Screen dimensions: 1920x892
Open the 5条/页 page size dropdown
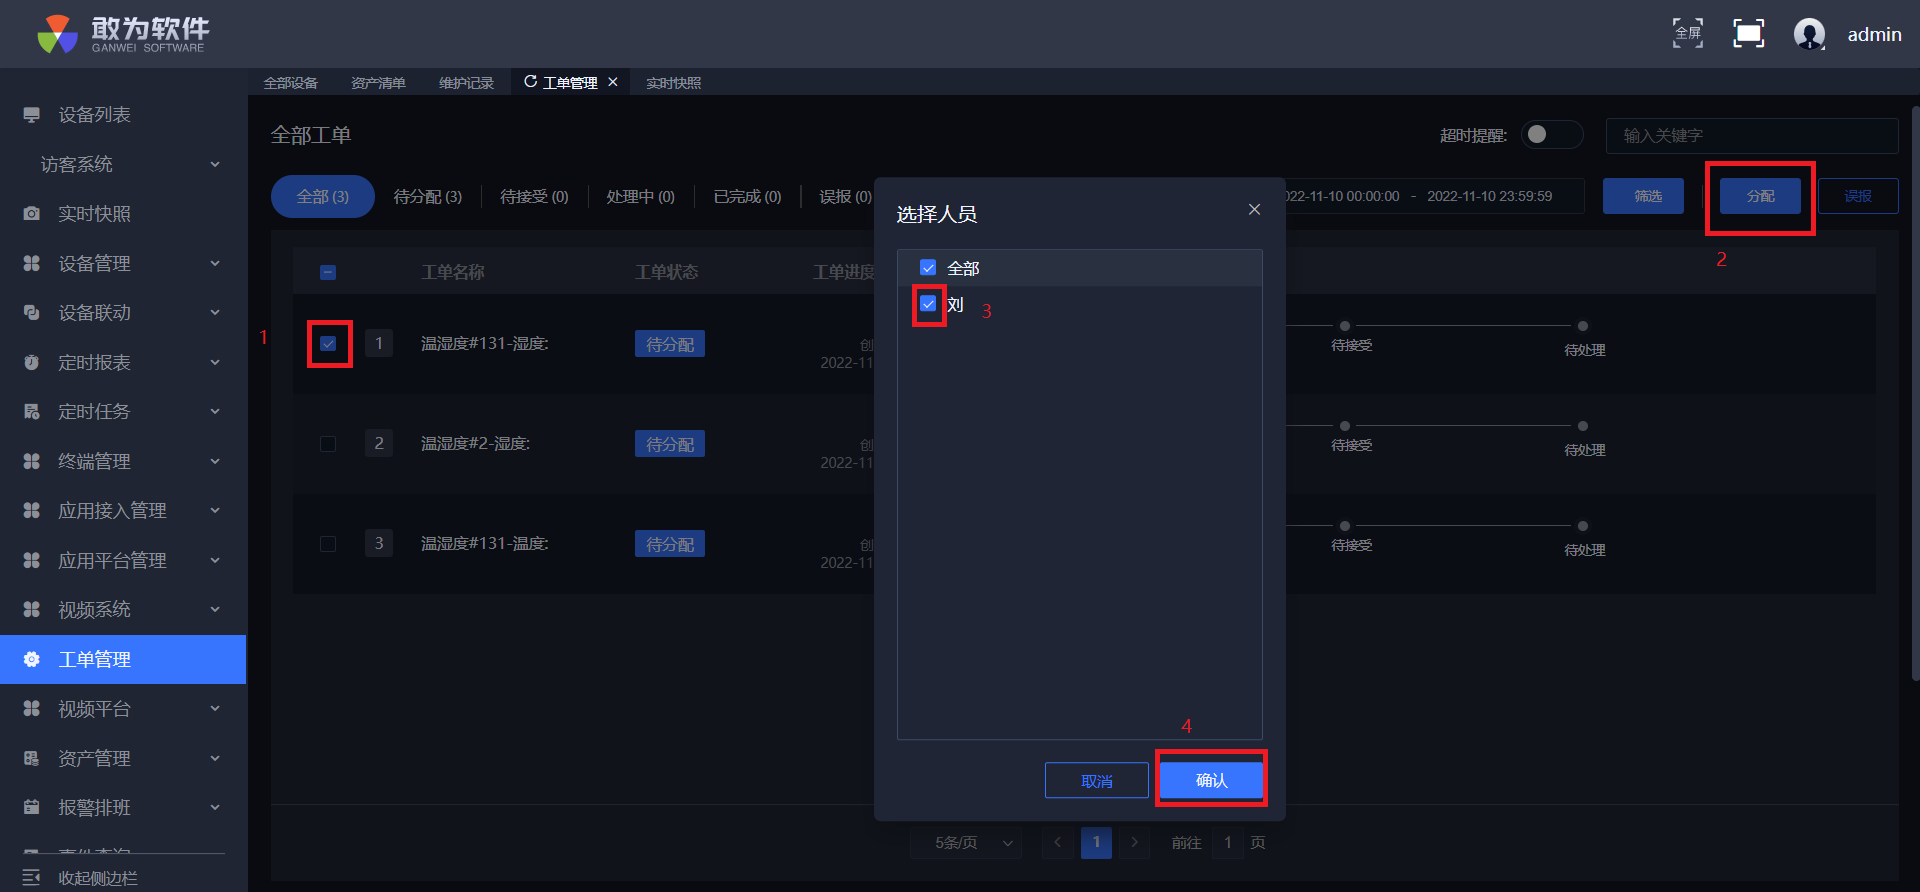click(x=967, y=843)
